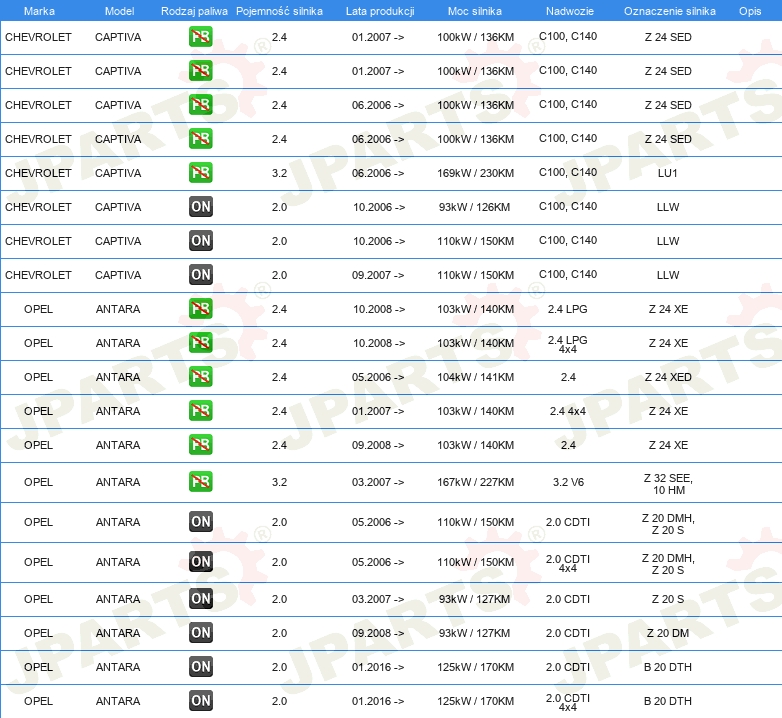Viewport: 782px width, 718px height.
Task: Click the Nadwozie column header
Action: 568,10
